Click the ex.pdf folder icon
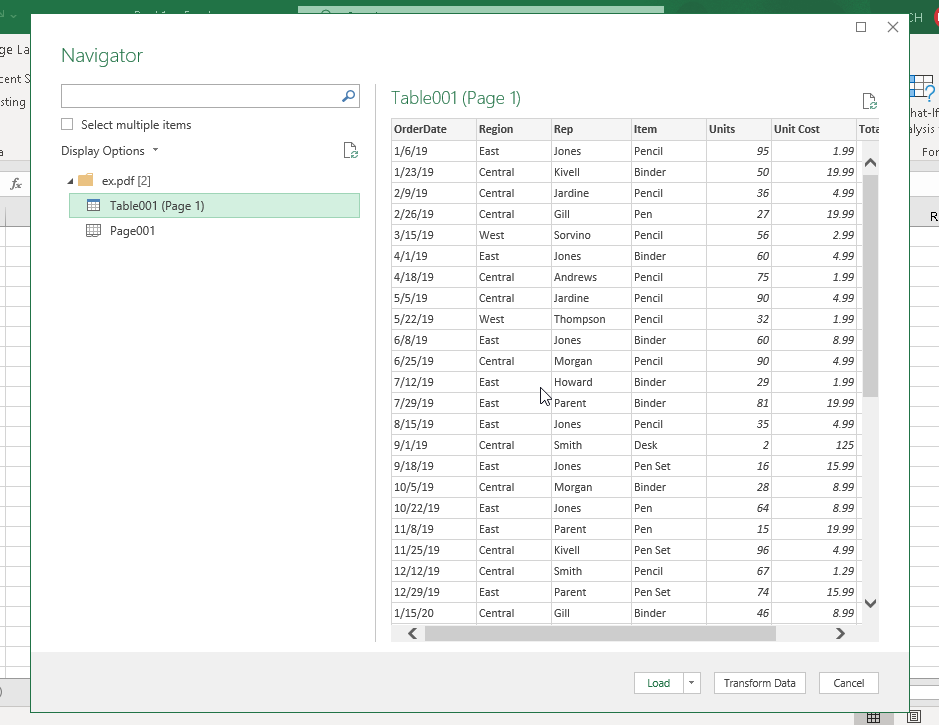Screen dimensions: 939x725 (x=85, y=182)
